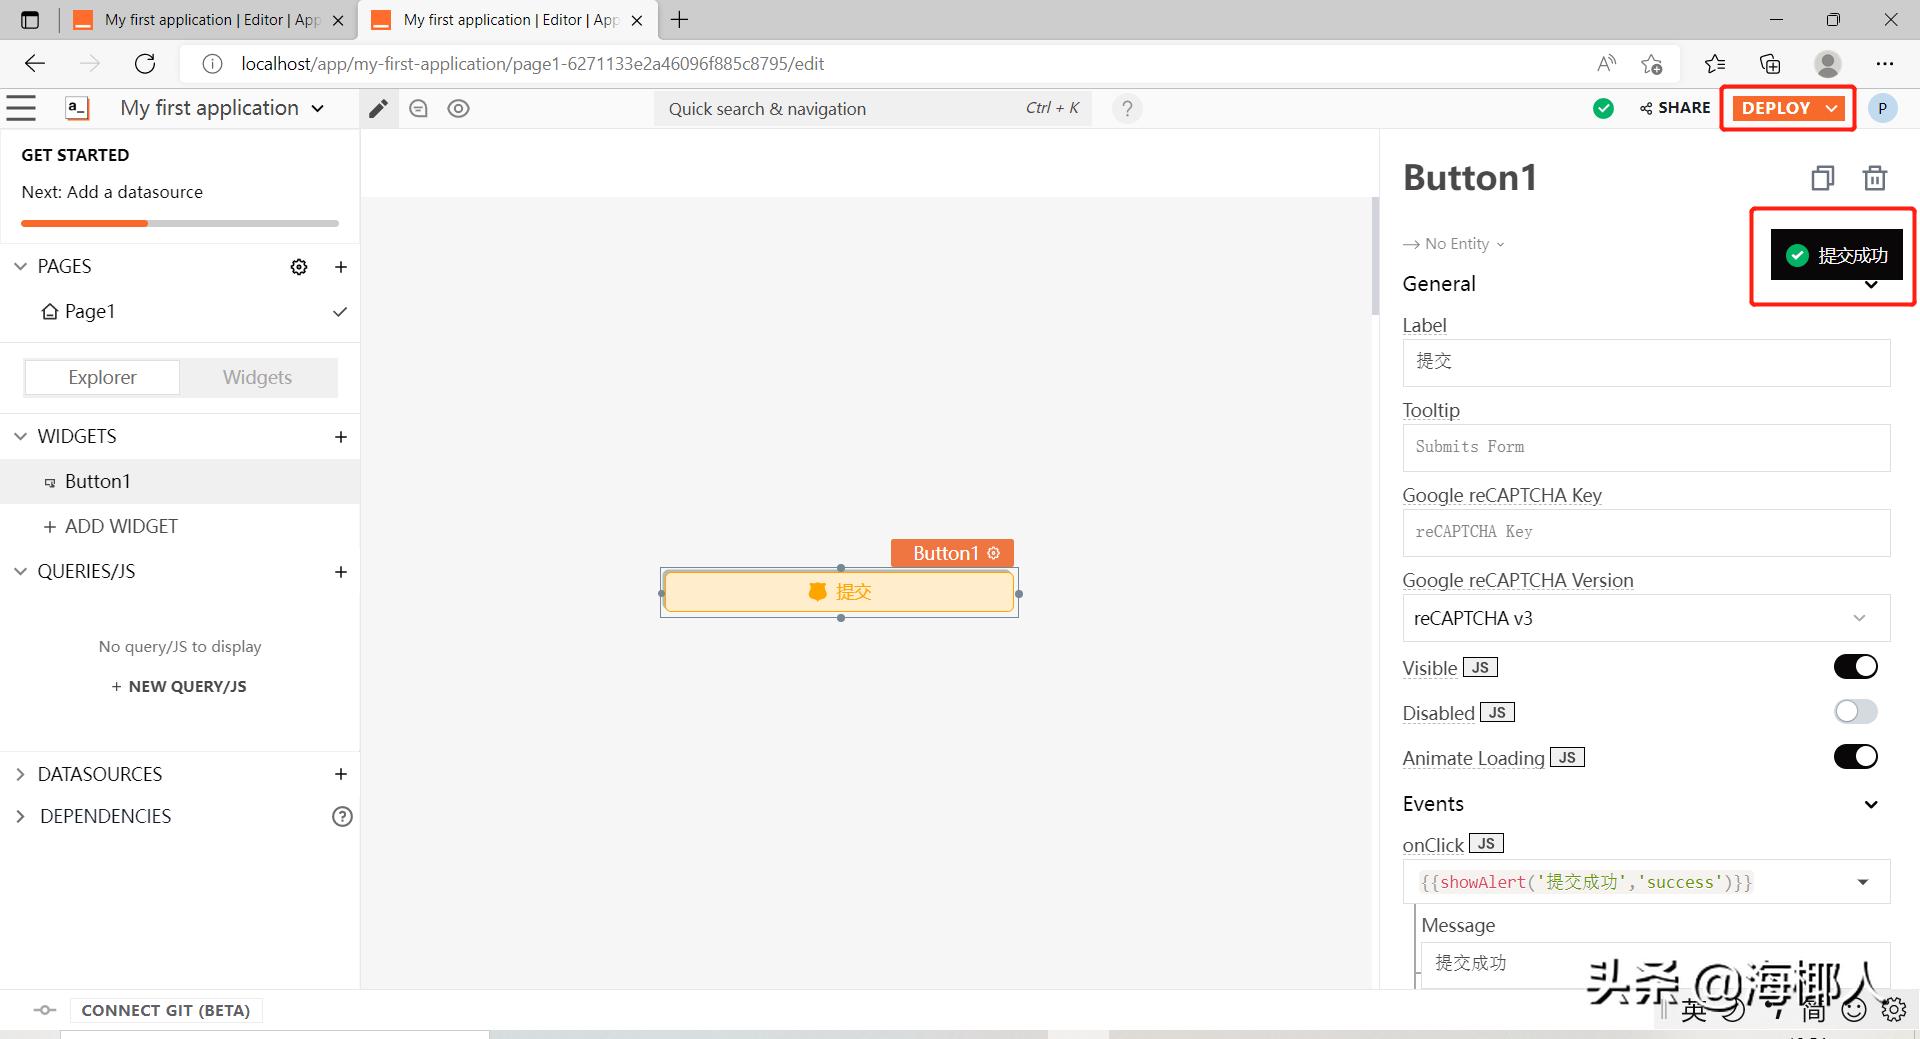Open Dependencies help icon
Viewport: 1920px width, 1039px height.
[x=342, y=817]
